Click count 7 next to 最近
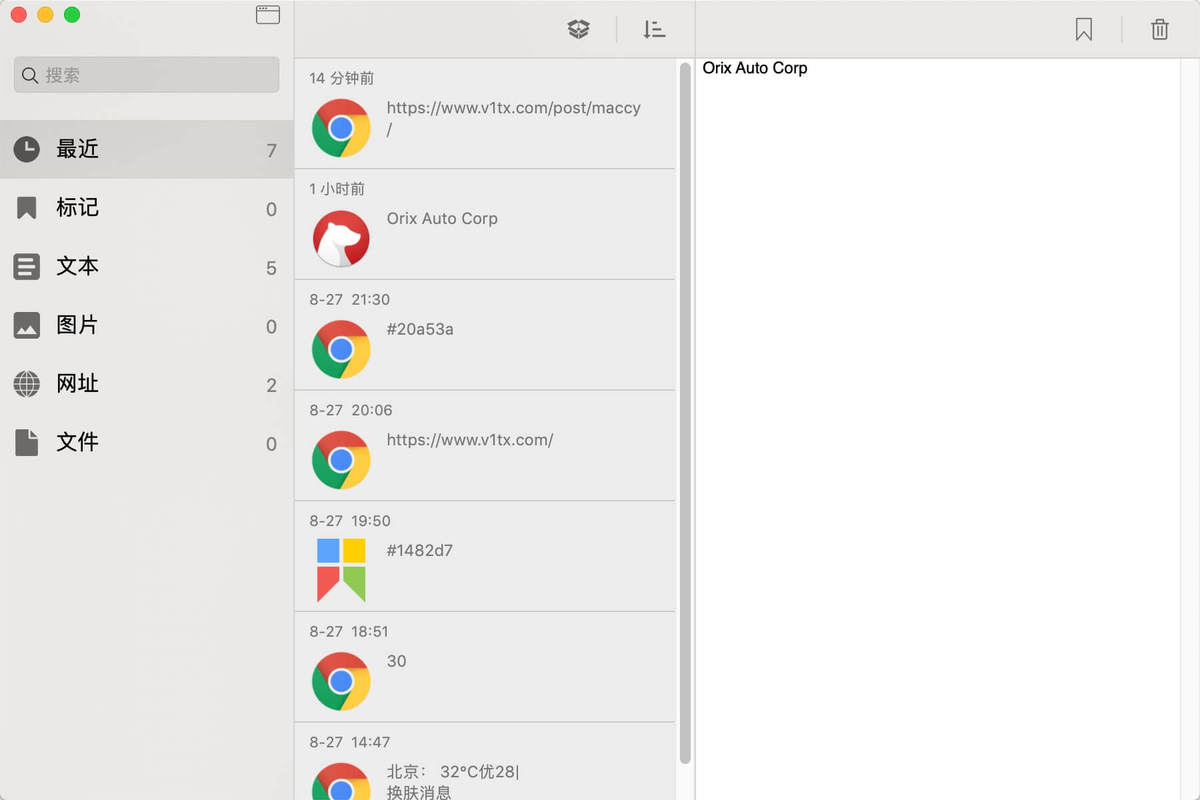This screenshot has height=800, width=1200. point(271,151)
